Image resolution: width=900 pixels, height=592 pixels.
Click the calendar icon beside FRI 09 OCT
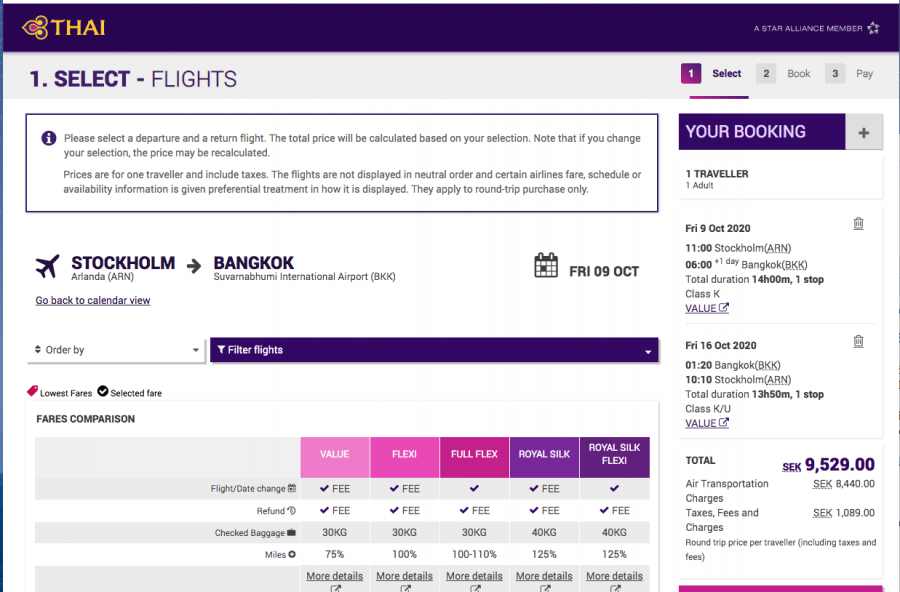pos(546,266)
